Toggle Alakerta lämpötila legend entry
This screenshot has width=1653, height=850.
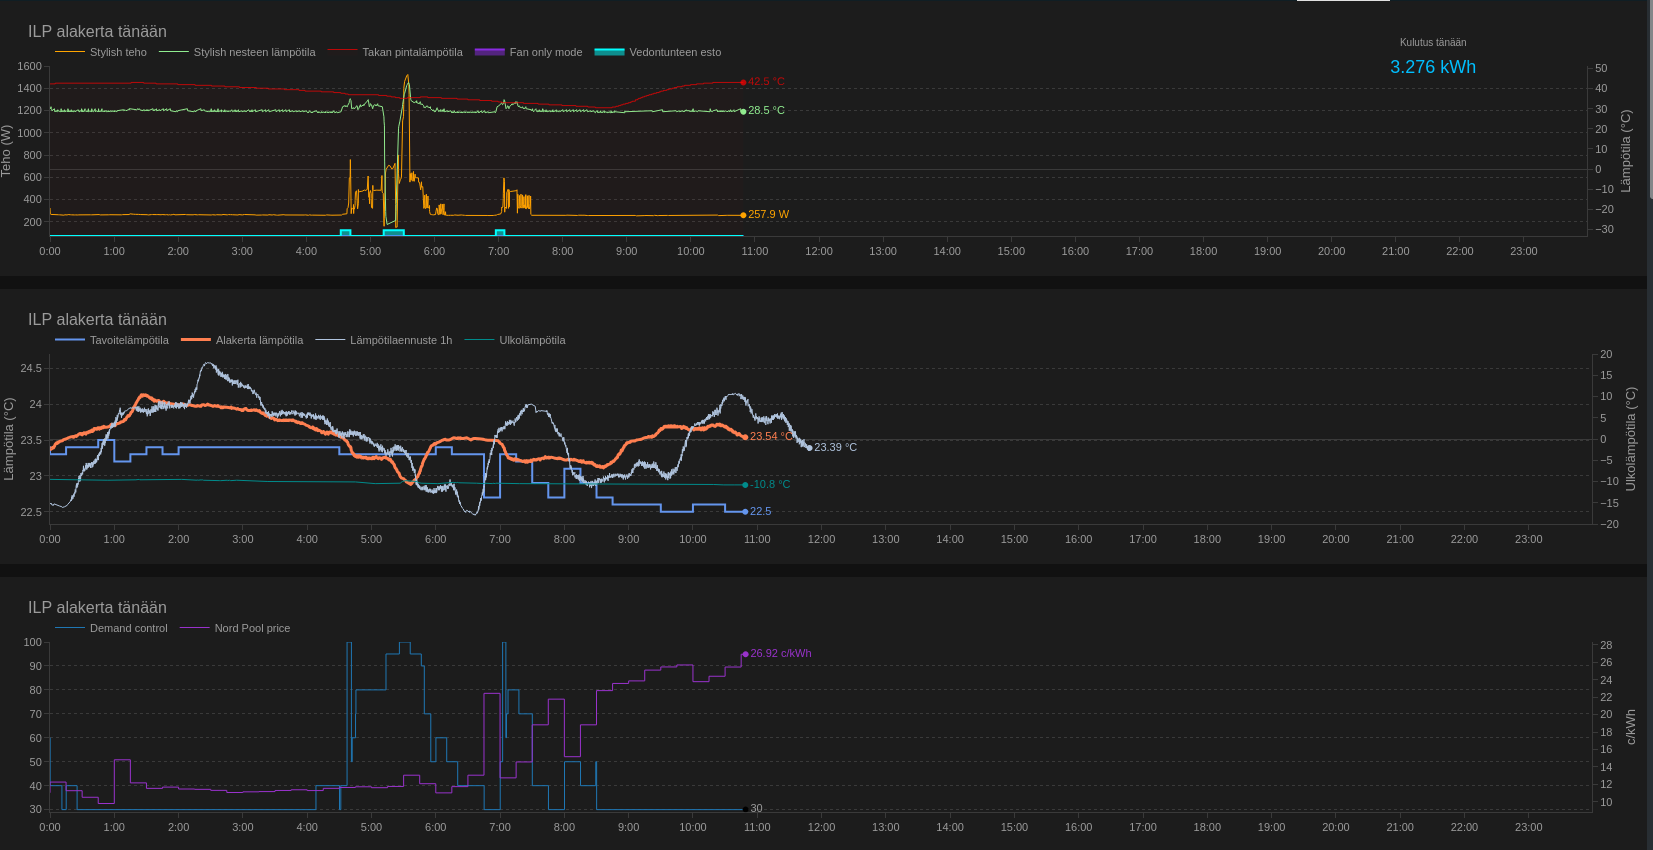point(259,340)
